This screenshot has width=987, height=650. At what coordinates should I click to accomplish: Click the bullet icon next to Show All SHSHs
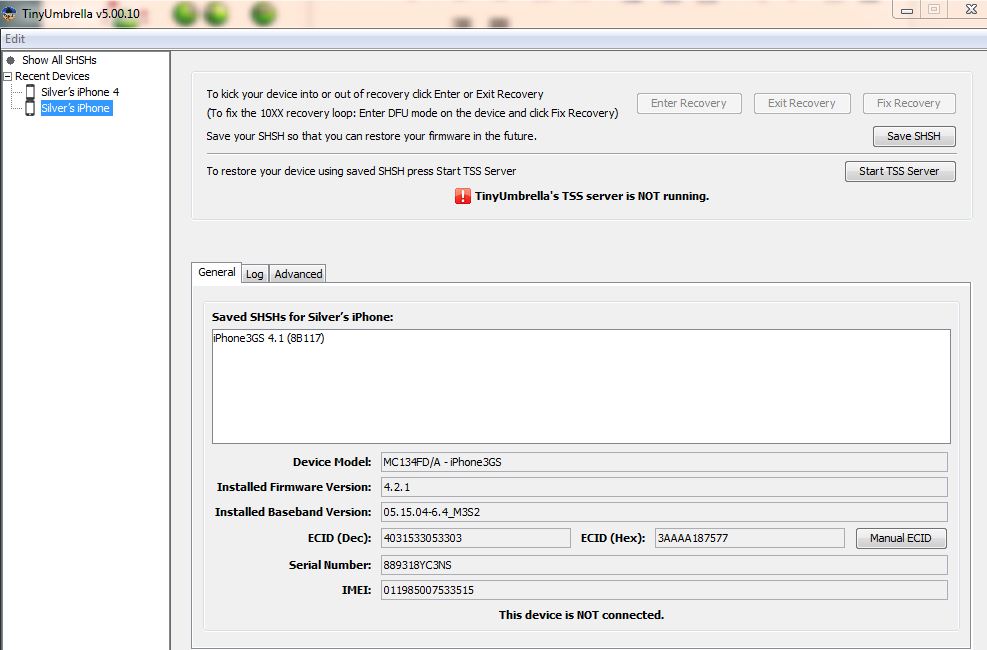11,60
